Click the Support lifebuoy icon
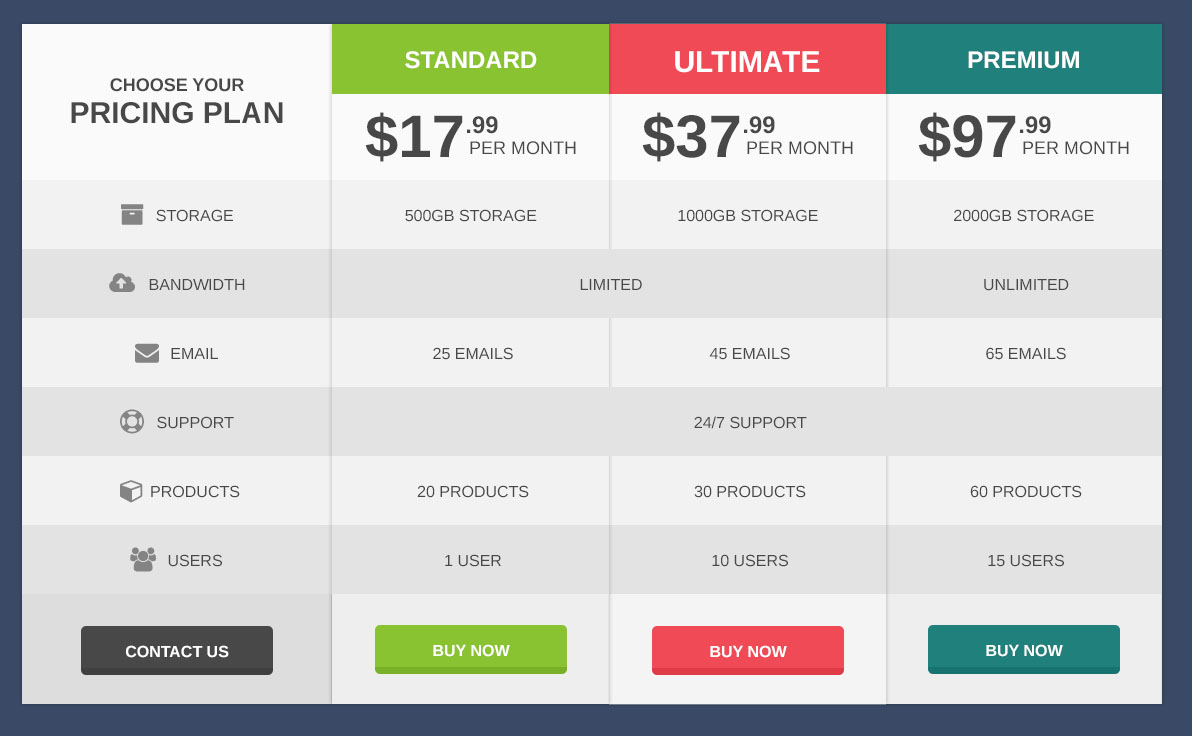 (x=132, y=422)
